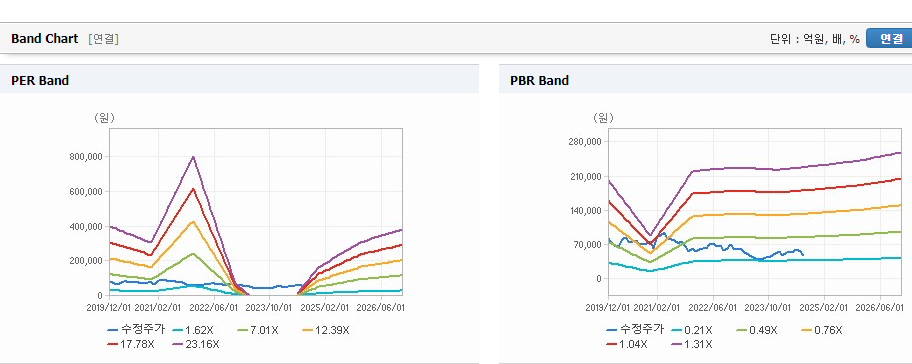Toggle the 0.49X legend entry

click(756, 330)
